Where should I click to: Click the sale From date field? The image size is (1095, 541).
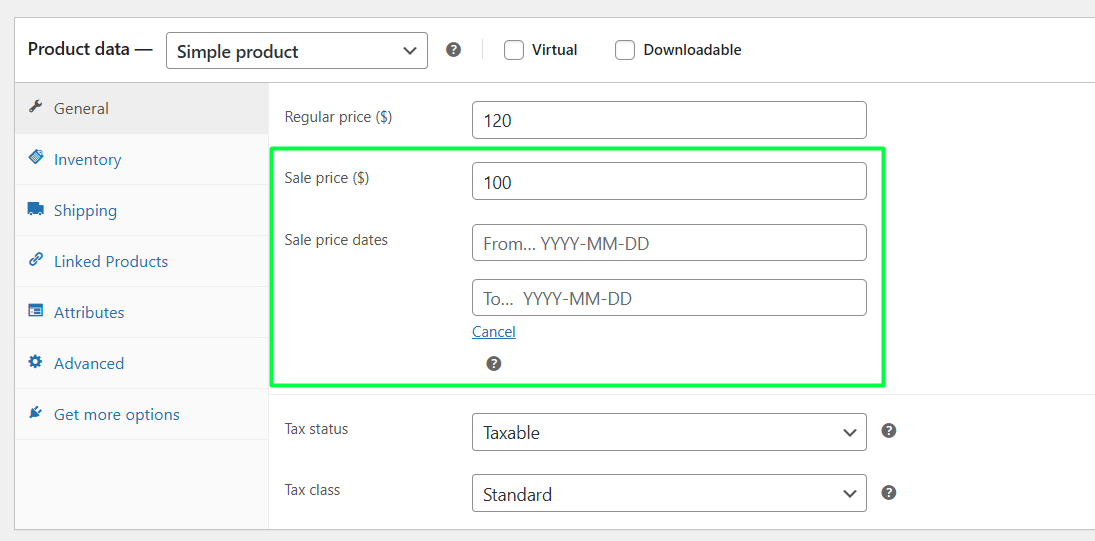pyautogui.click(x=669, y=243)
